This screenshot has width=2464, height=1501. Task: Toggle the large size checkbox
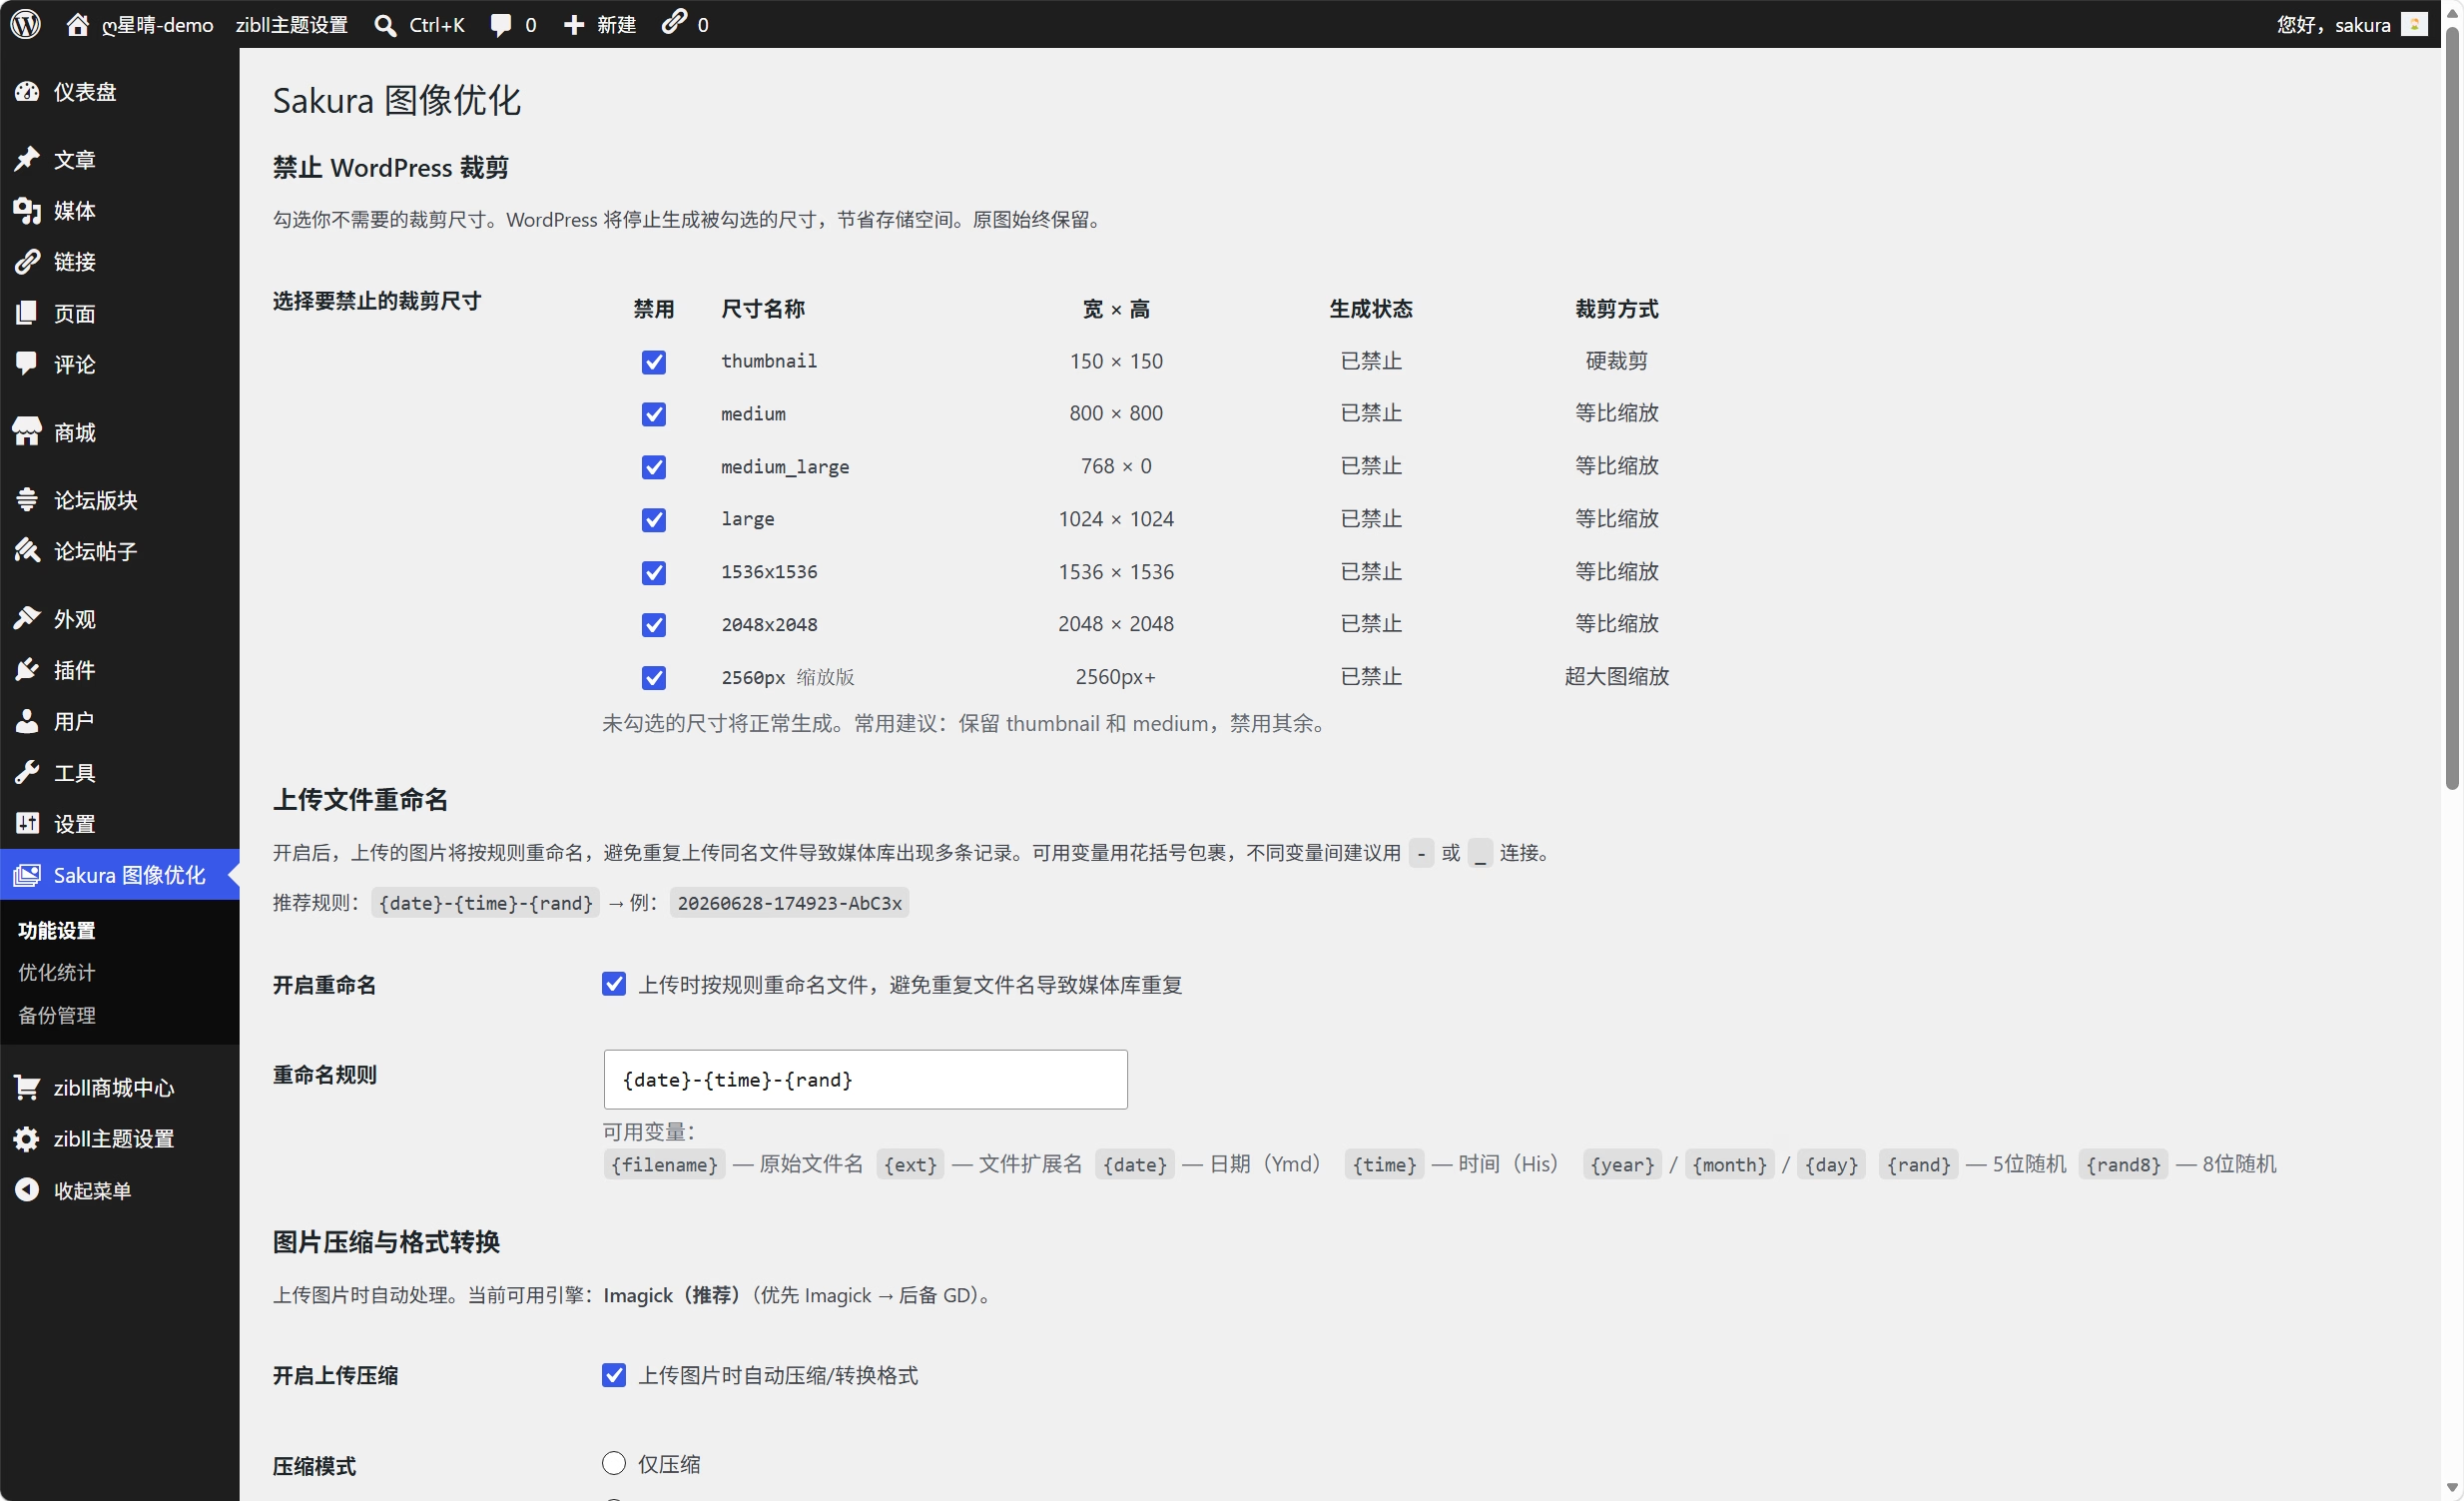(654, 520)
